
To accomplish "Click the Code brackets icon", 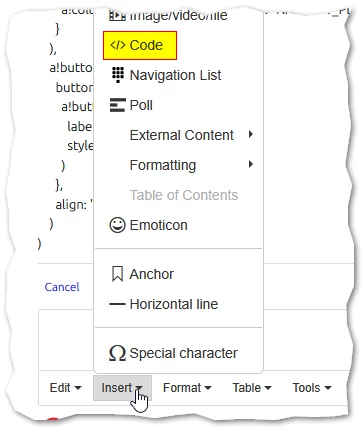I will 118,45.
